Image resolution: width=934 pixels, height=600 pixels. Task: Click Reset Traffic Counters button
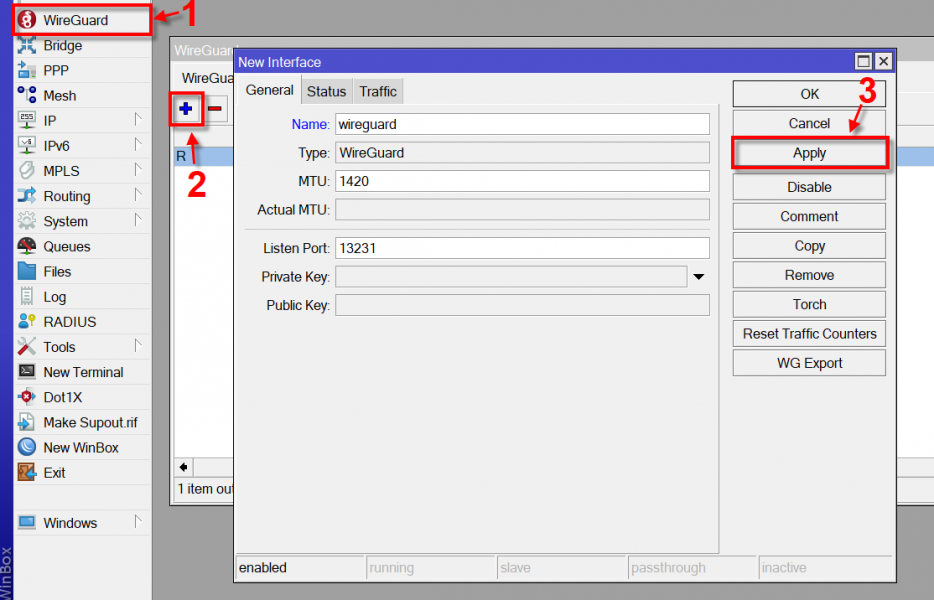pos(809,334)
